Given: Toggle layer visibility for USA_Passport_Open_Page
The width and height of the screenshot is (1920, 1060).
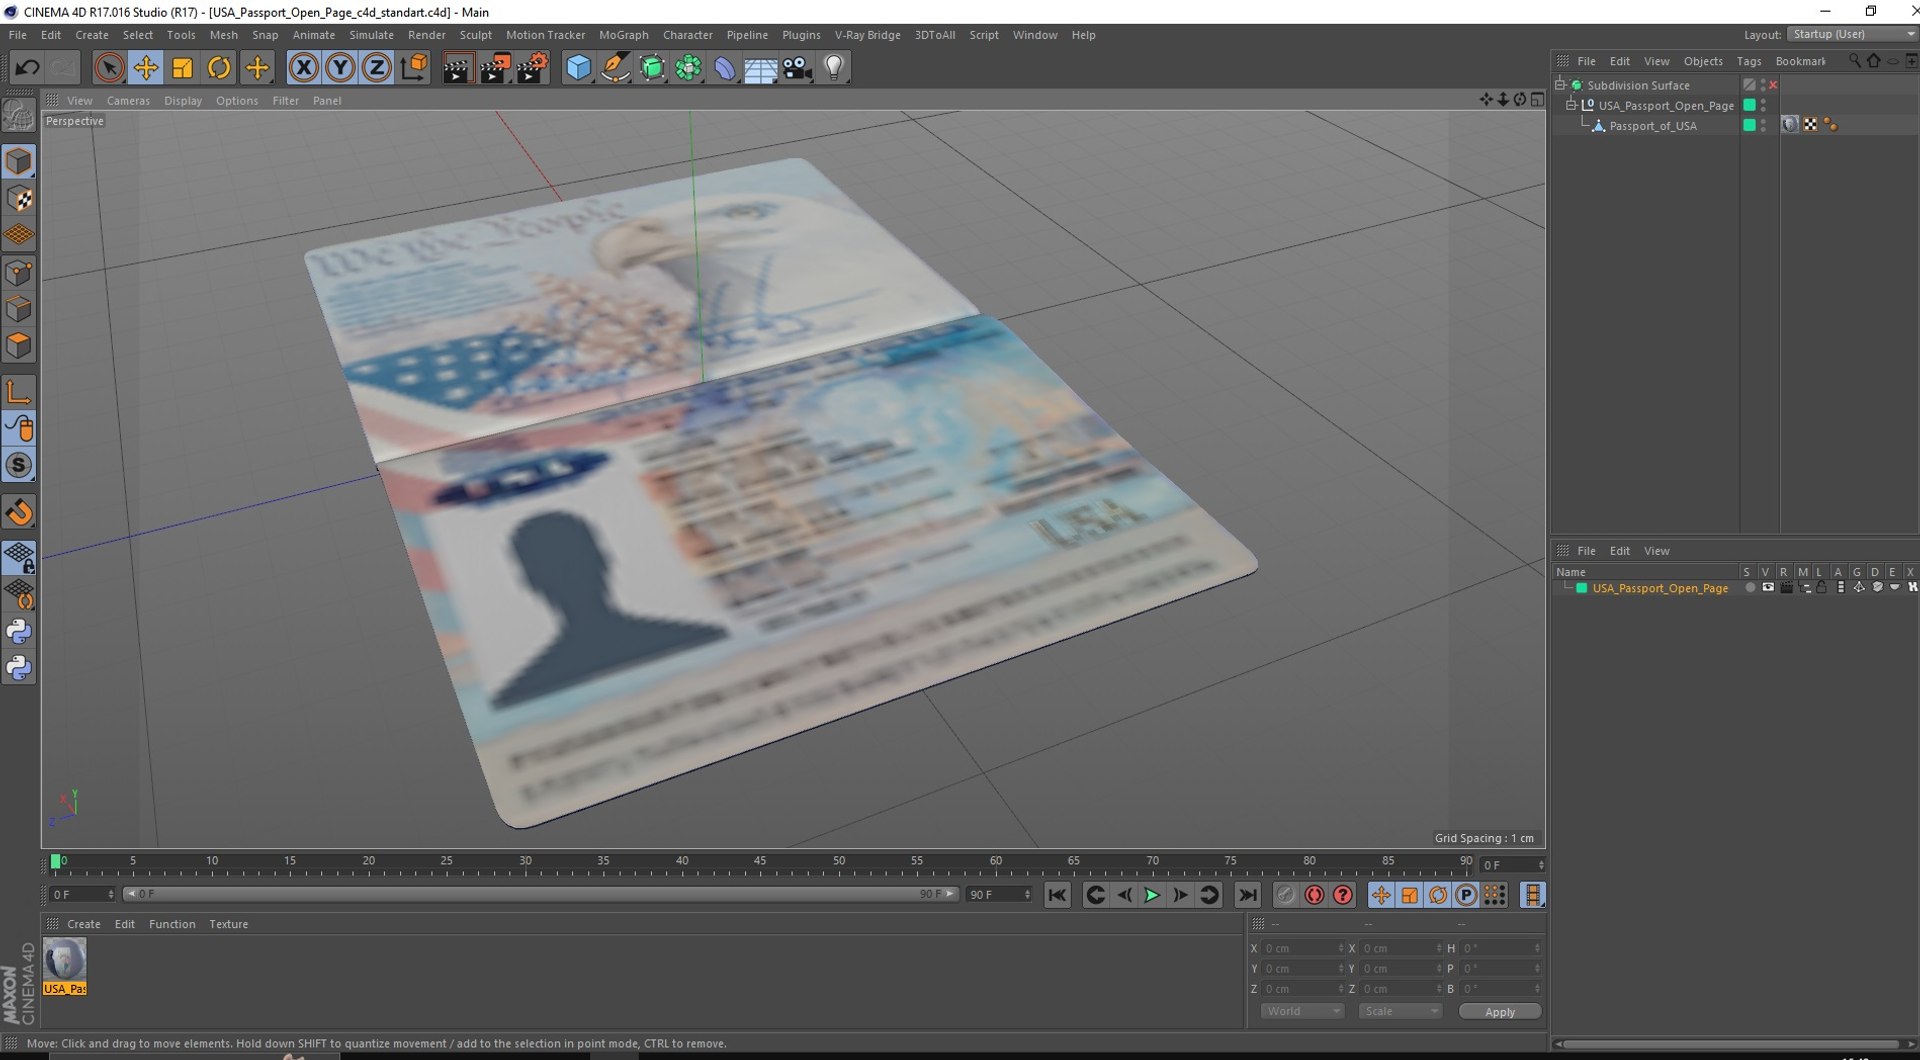Looking at the screenshot, I should tap(1767, 588).
